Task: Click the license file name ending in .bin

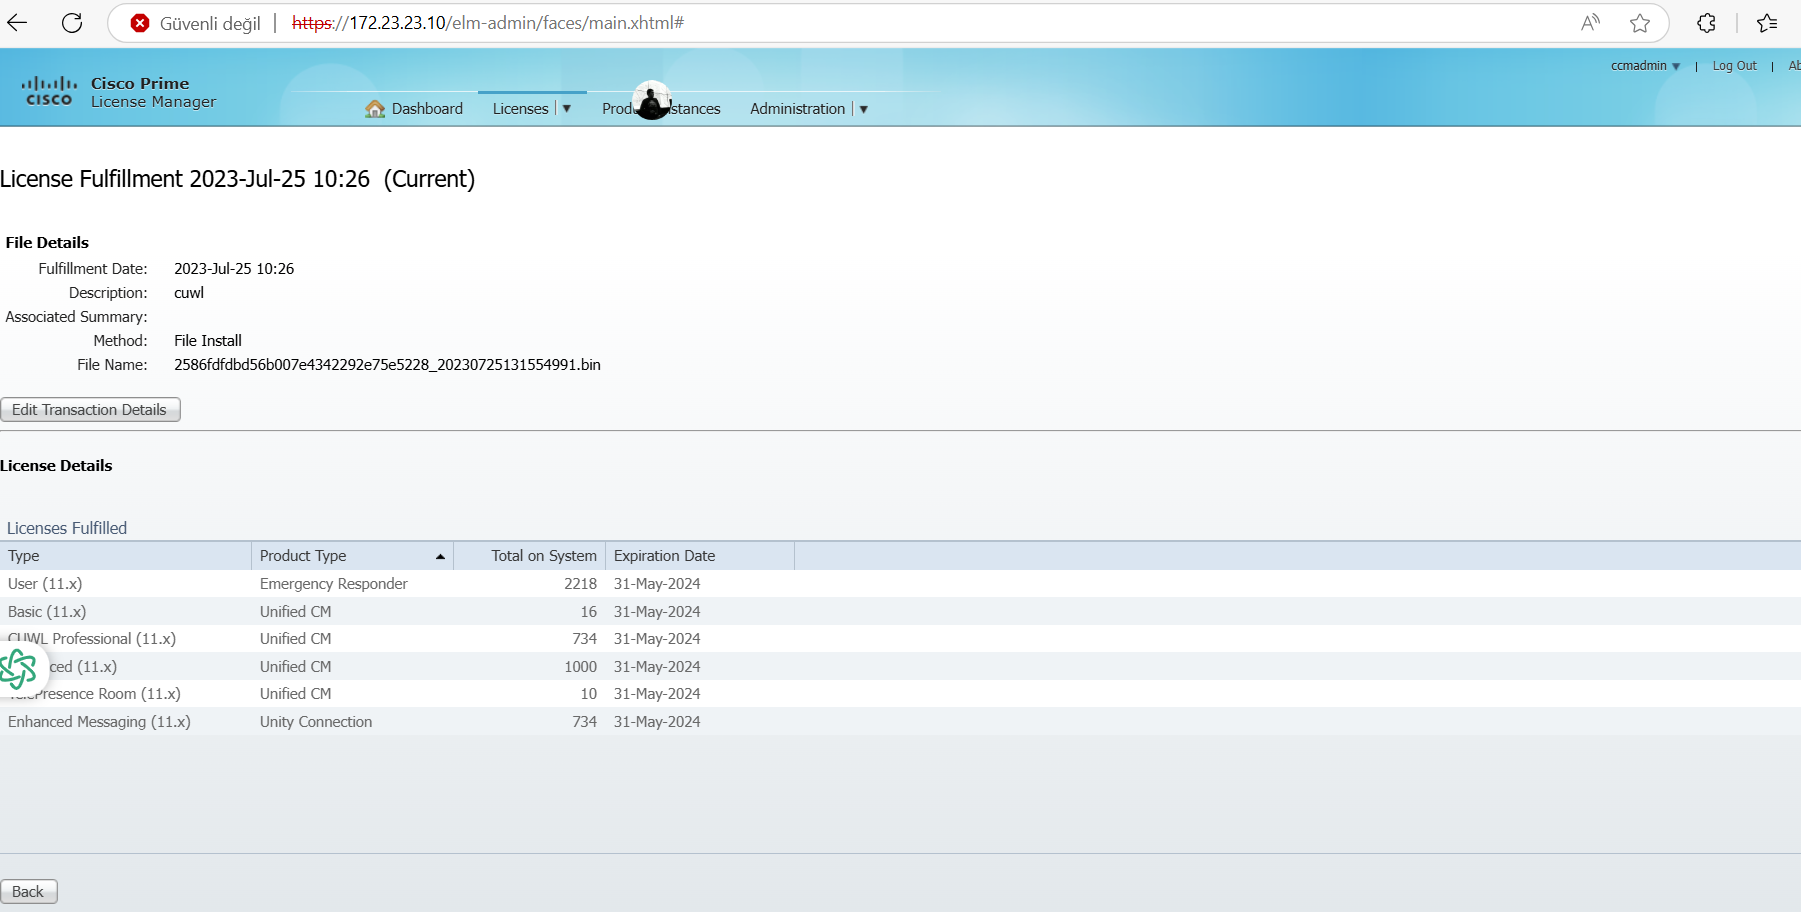Action: click(x=387, y=365)
